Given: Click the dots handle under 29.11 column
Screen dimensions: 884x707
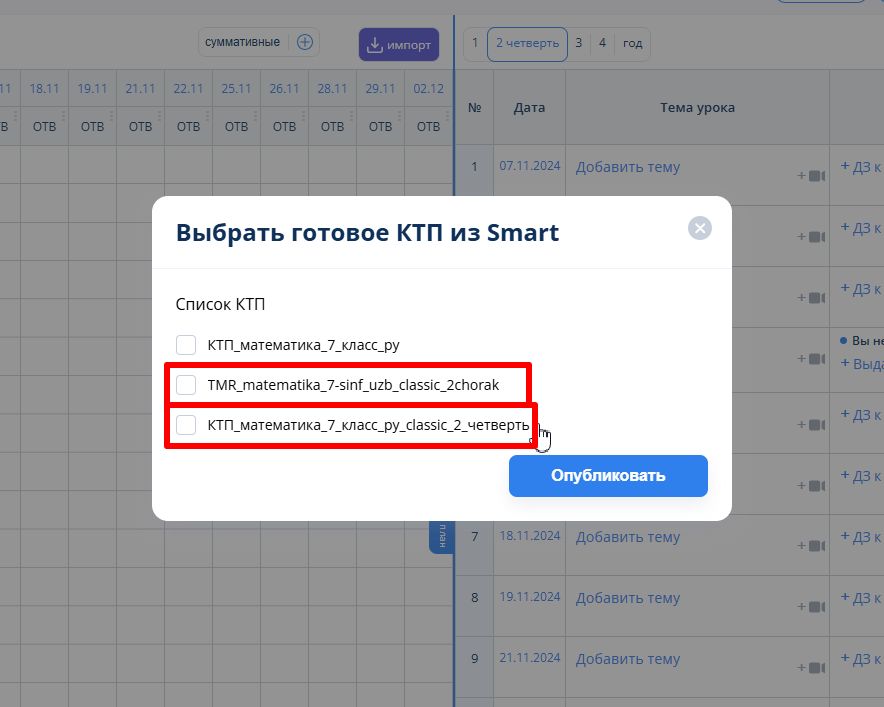Looking at the screenshot, I should pyautogui.click(x=399, y=116).
